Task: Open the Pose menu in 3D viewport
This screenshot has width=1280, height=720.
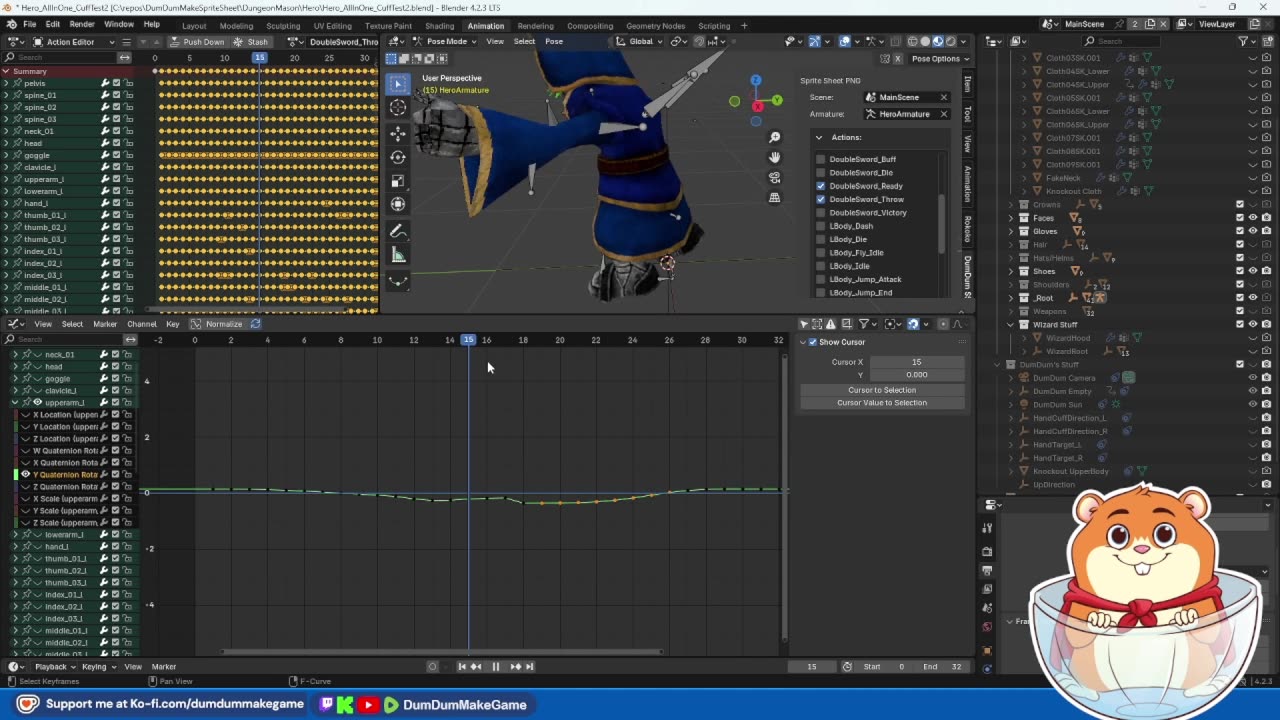Action: 553,42
